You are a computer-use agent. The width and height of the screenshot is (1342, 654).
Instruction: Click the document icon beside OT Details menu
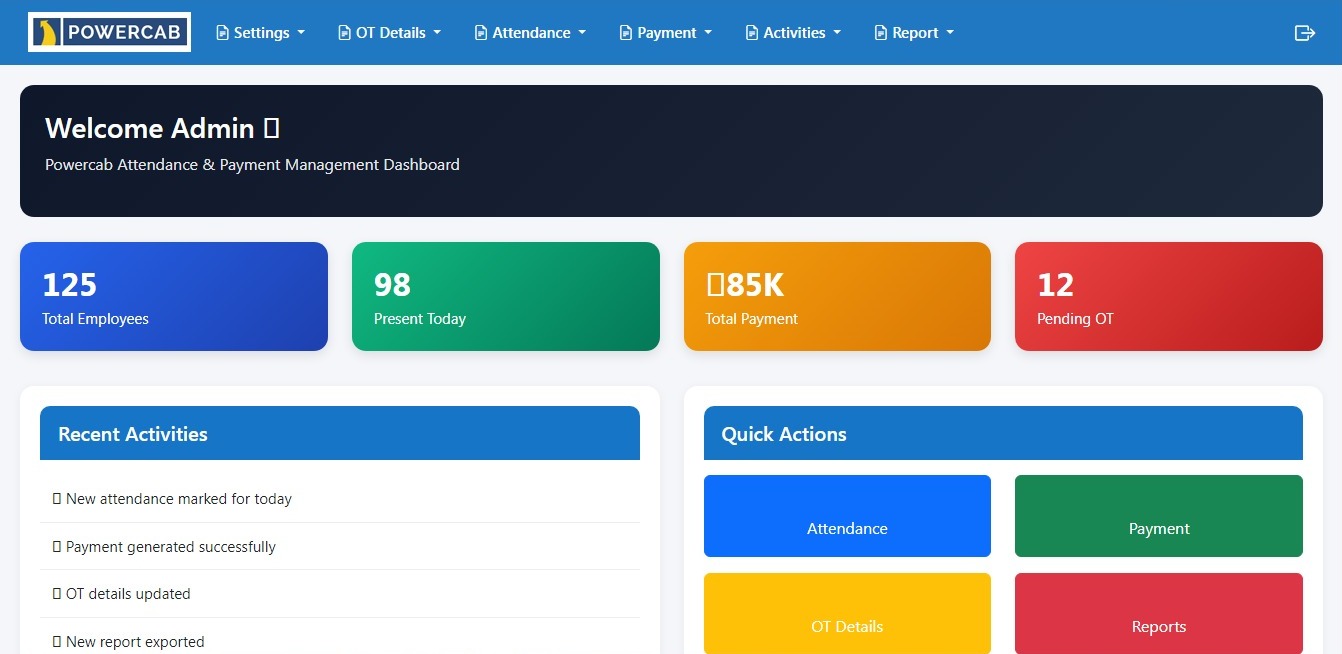pos(345,33)
